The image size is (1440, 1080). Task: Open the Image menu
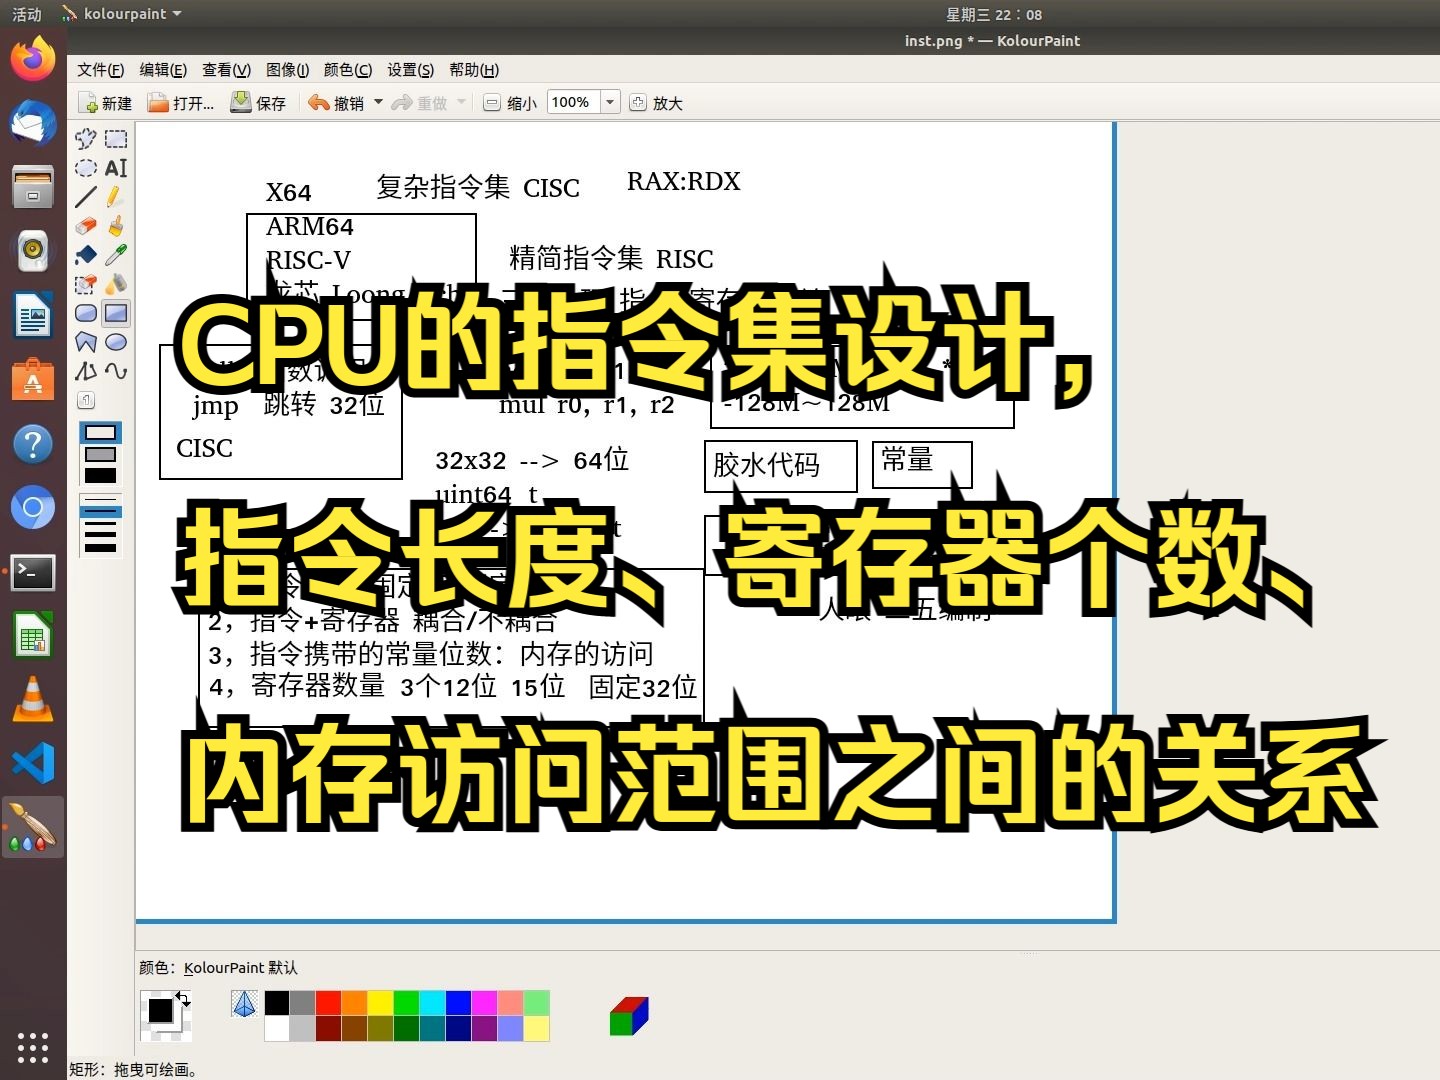click(x=288, y=70)
